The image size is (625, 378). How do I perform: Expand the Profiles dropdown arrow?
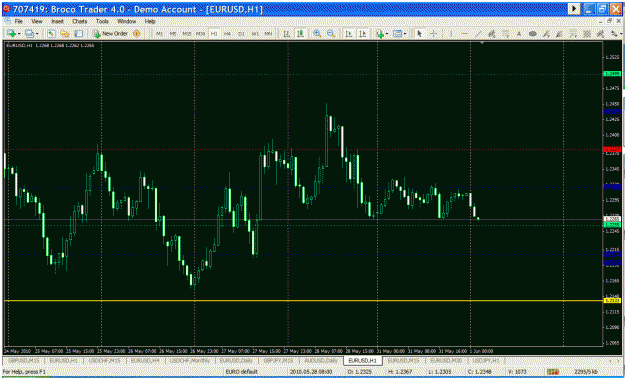pyautogui.click(x=37, y=34)
